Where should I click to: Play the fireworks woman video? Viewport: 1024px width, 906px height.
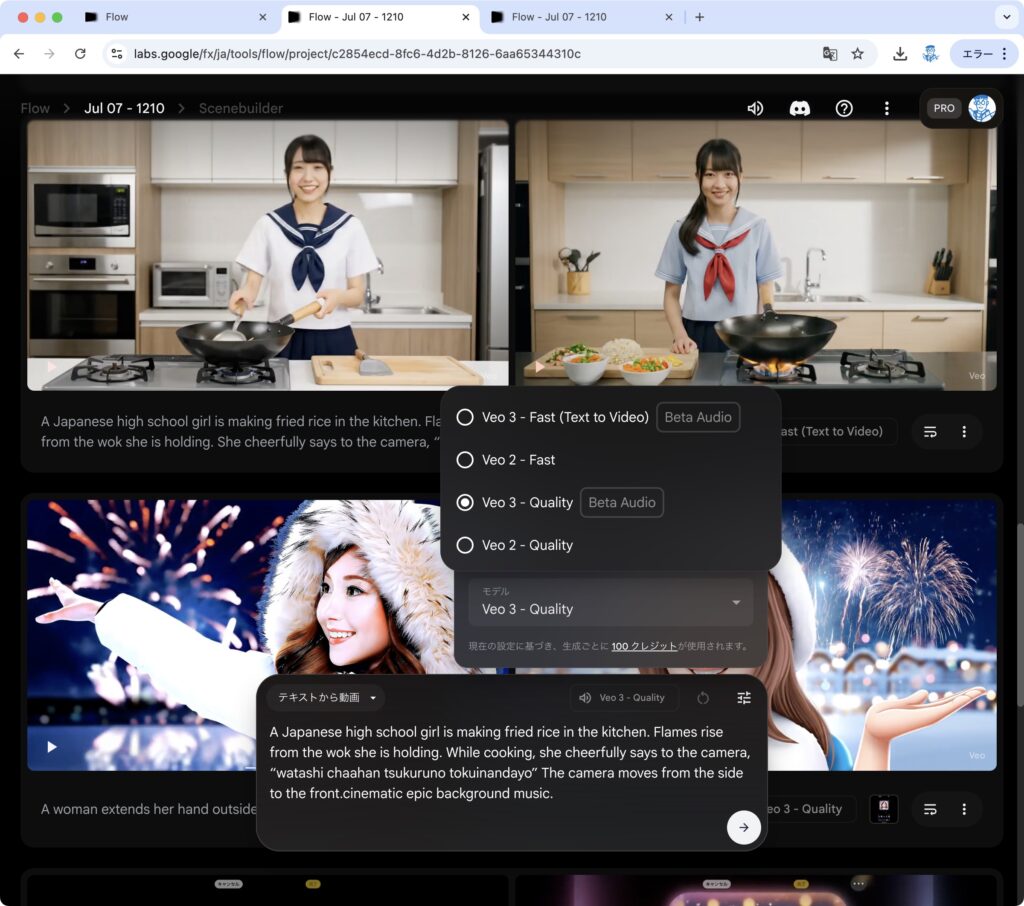[x=52, y=747]
